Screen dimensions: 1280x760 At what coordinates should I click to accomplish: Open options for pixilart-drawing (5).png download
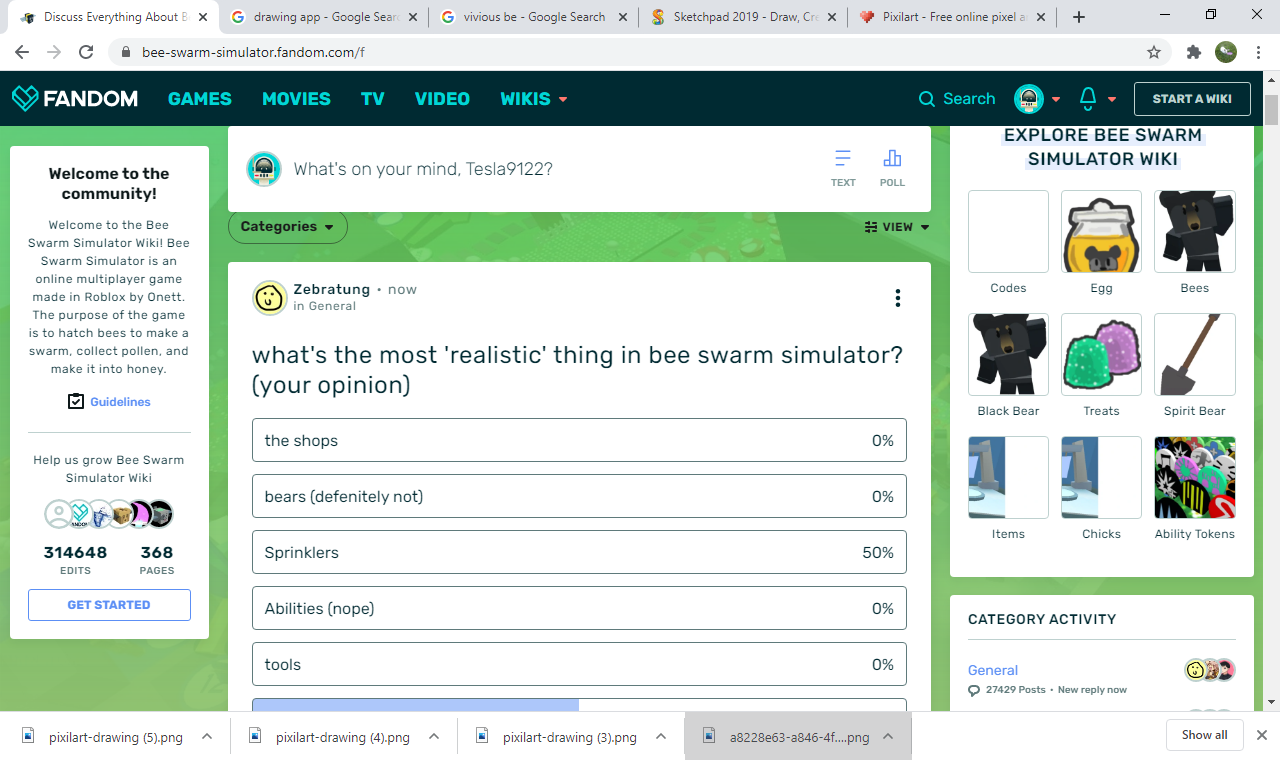coord(207,736)
